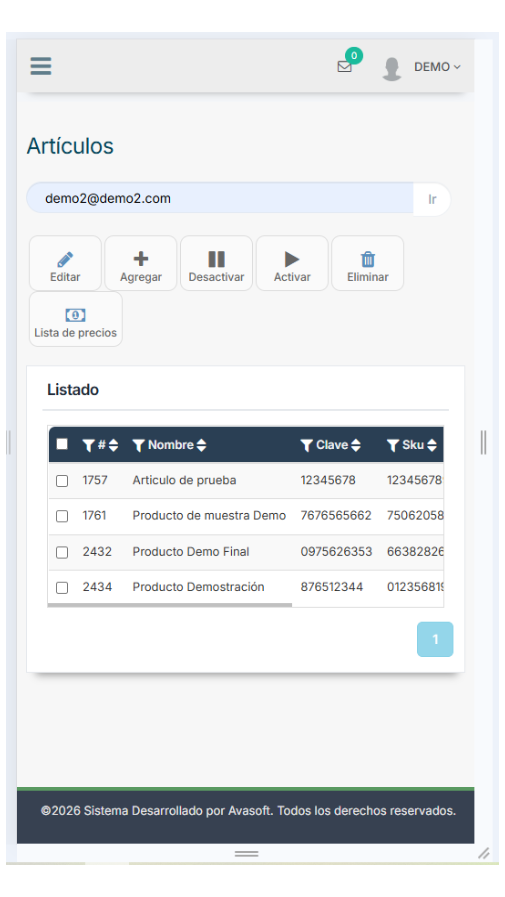Go to pagination page 1
The height and width of the screenshot is (897, 505).
point(435,640)
